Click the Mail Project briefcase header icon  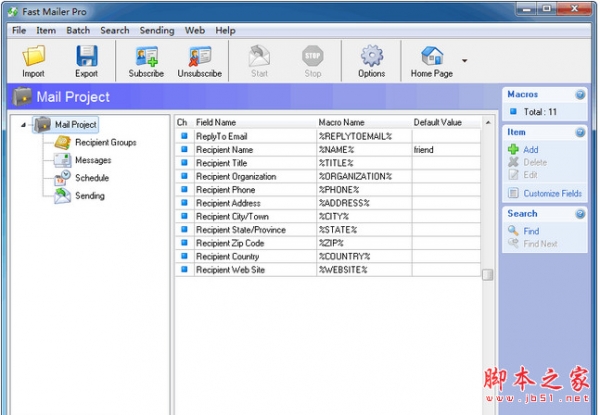click(22, 96)
